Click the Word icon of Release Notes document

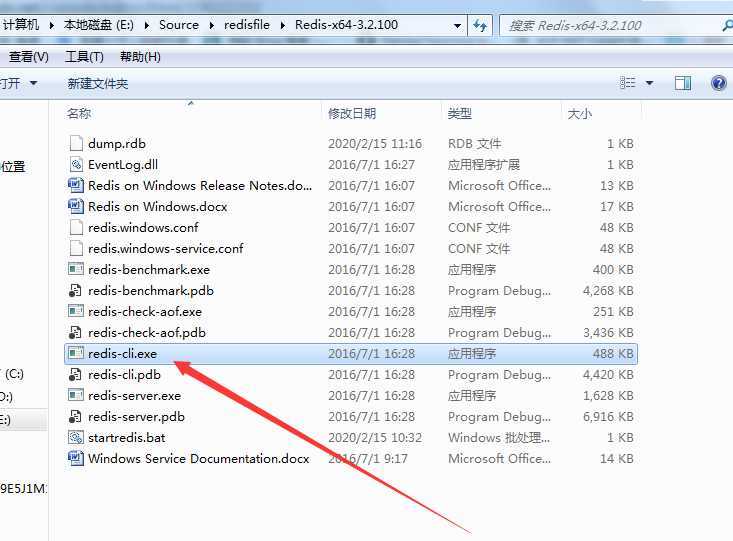click(76, 185)
